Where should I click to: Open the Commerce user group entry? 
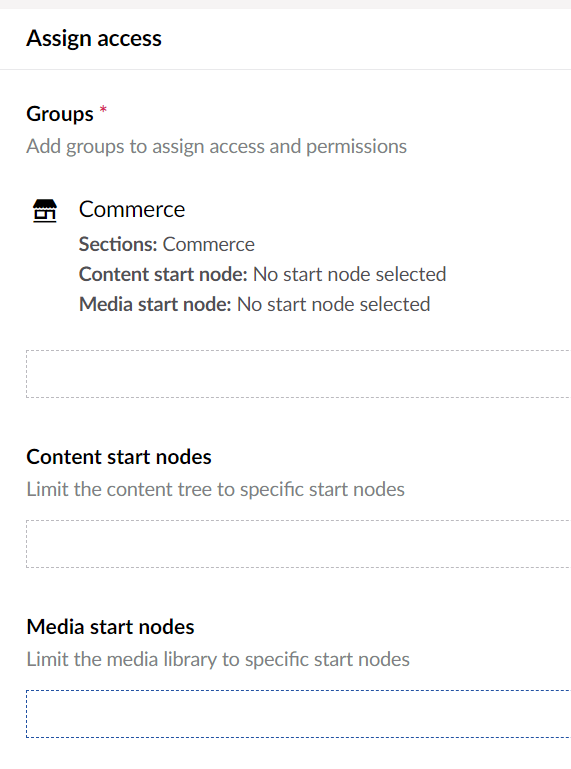(131, 209)
